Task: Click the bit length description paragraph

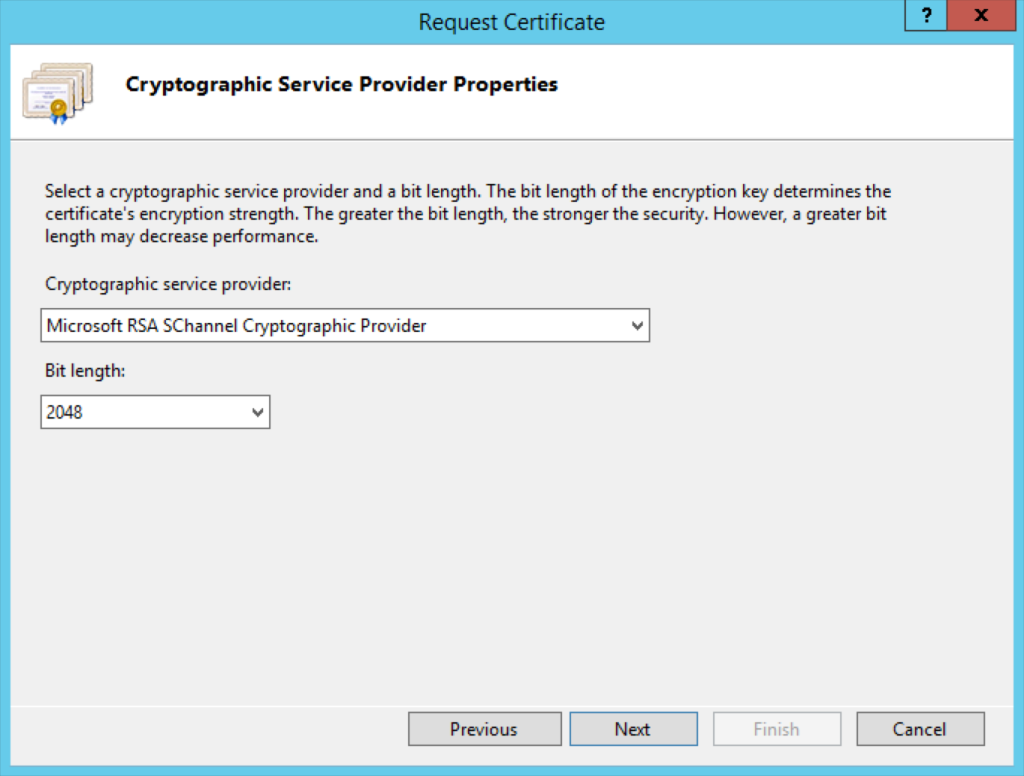Action: point(466,213)
